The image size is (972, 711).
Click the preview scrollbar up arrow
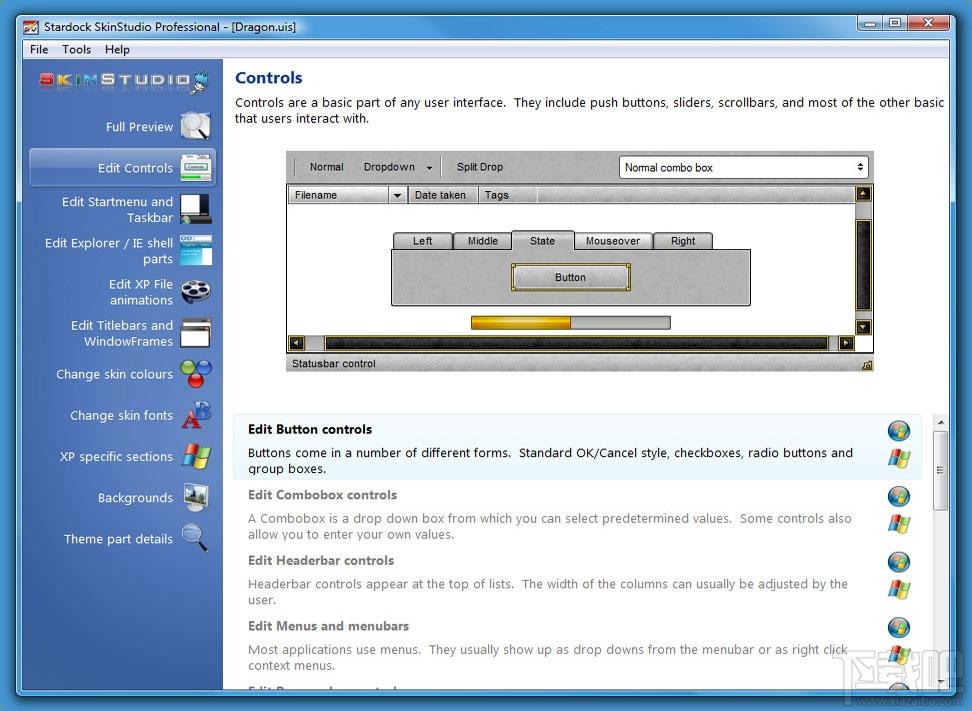click(863, 194)
